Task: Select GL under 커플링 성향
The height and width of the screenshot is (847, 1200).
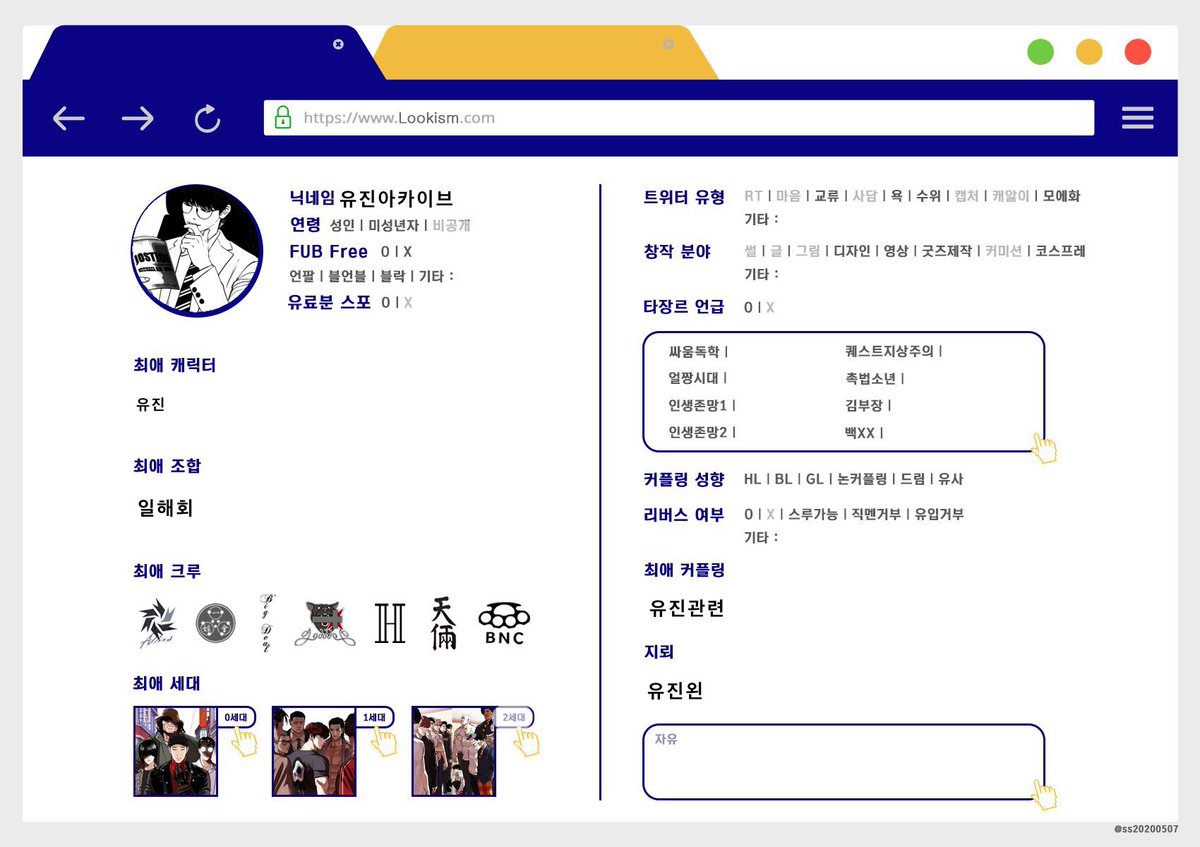Action: pyautogui.click(x=815, y=479)
